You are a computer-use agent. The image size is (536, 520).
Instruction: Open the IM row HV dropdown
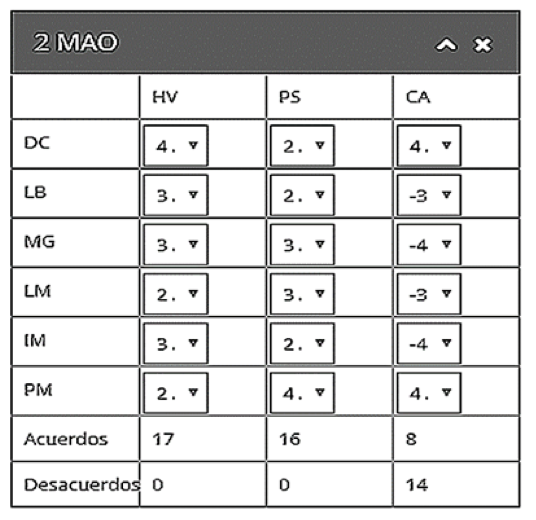click(x=176, y=343)
